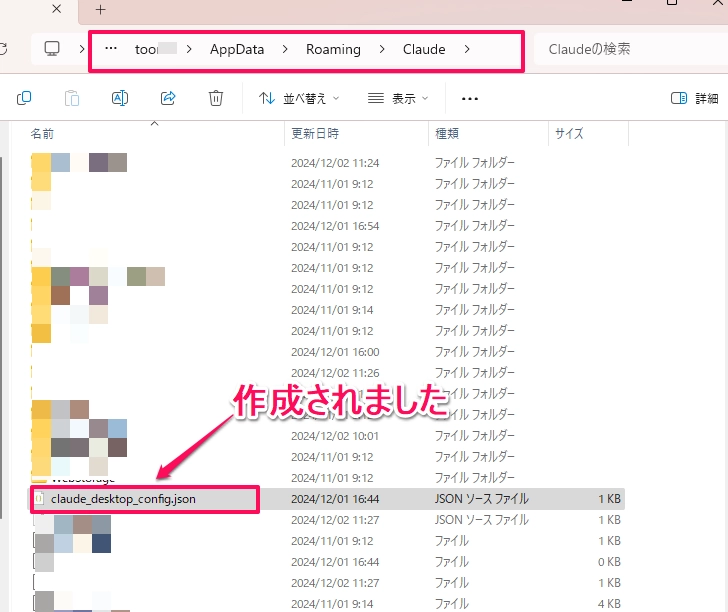Click the Claudeの検索 search box

click(x=630, y=49)
